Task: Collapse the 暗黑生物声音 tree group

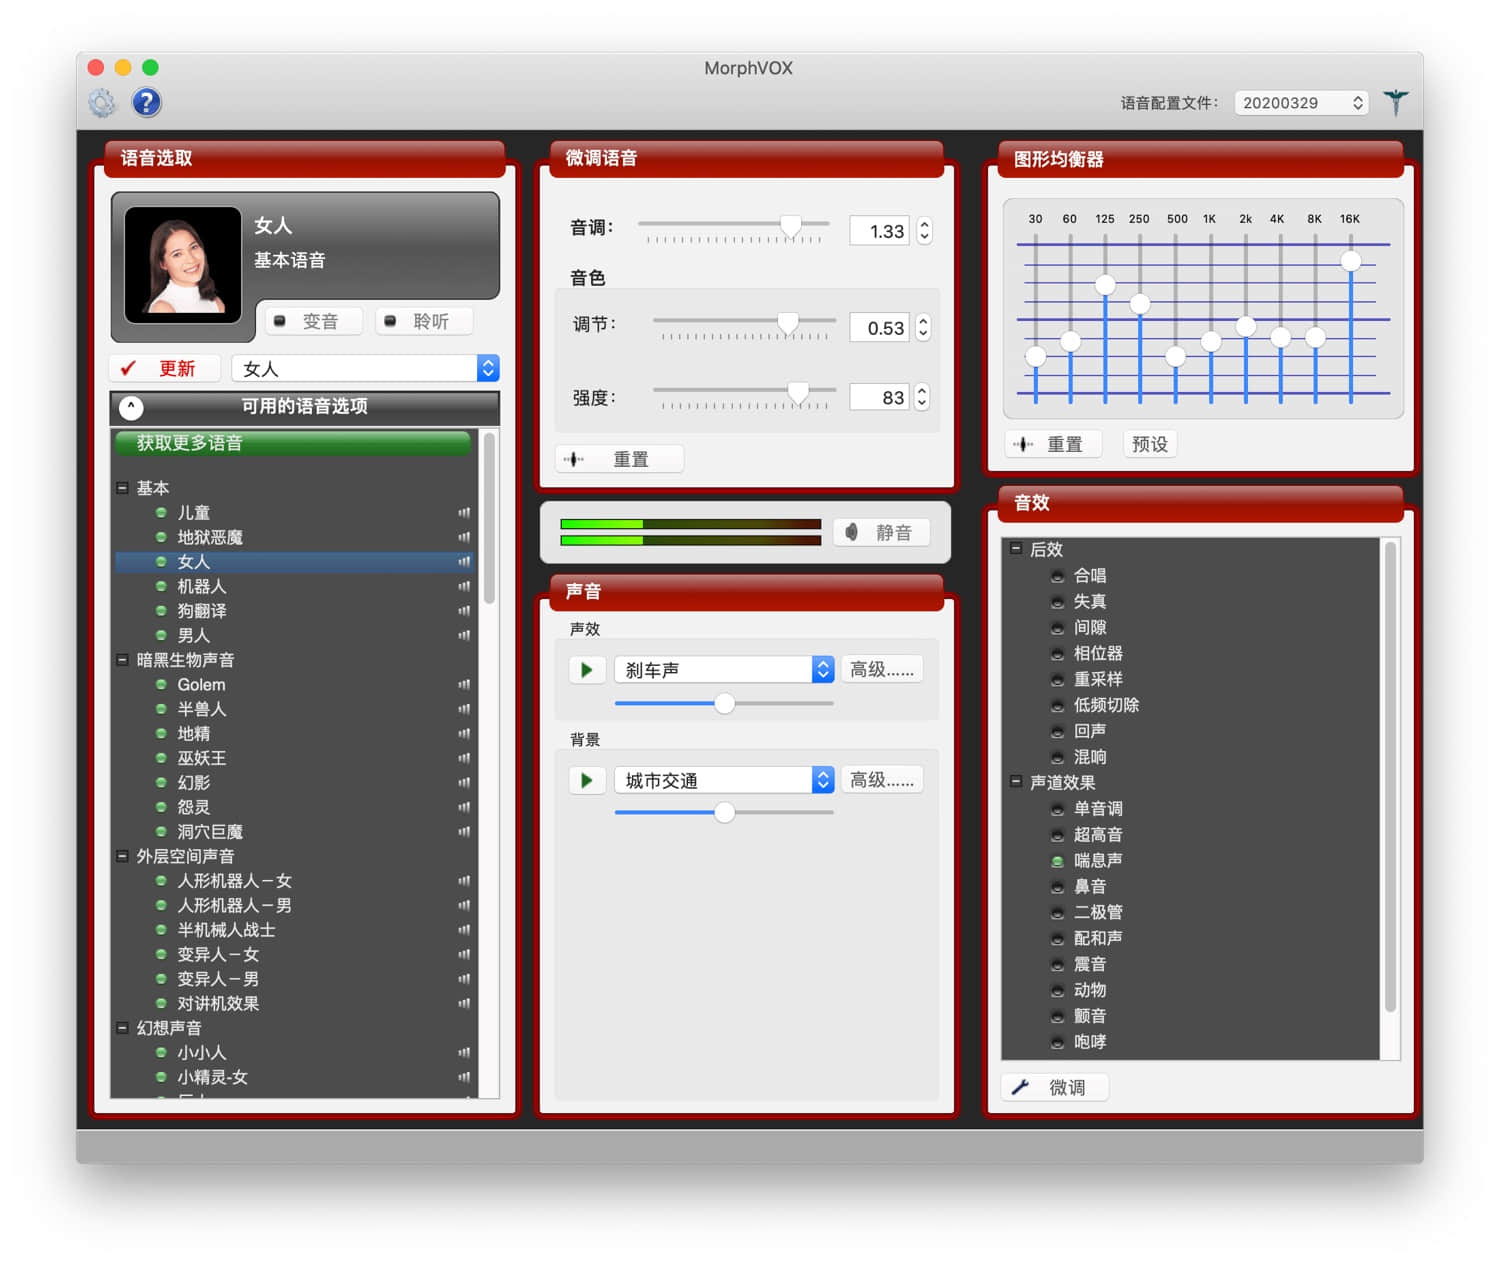Action: click(122, 660)
